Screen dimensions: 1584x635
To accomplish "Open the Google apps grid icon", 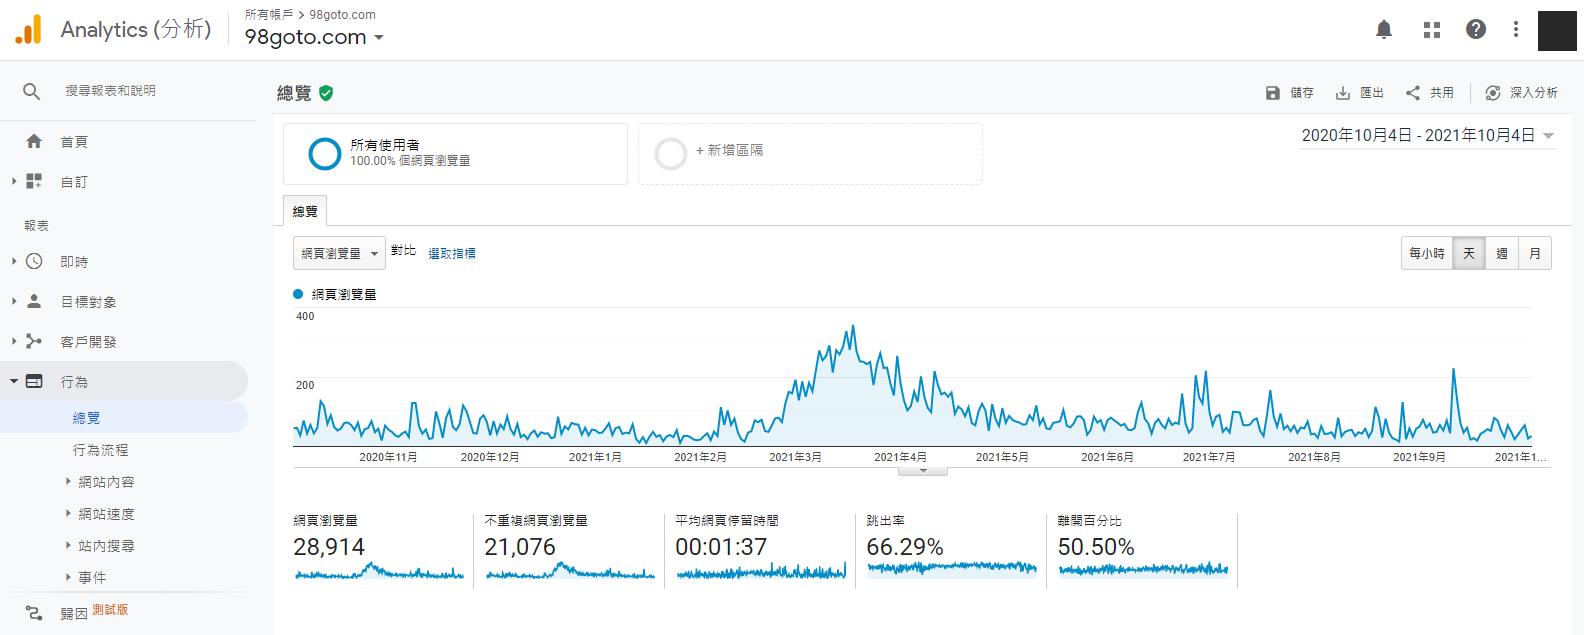I will [x=1432, y=30].
